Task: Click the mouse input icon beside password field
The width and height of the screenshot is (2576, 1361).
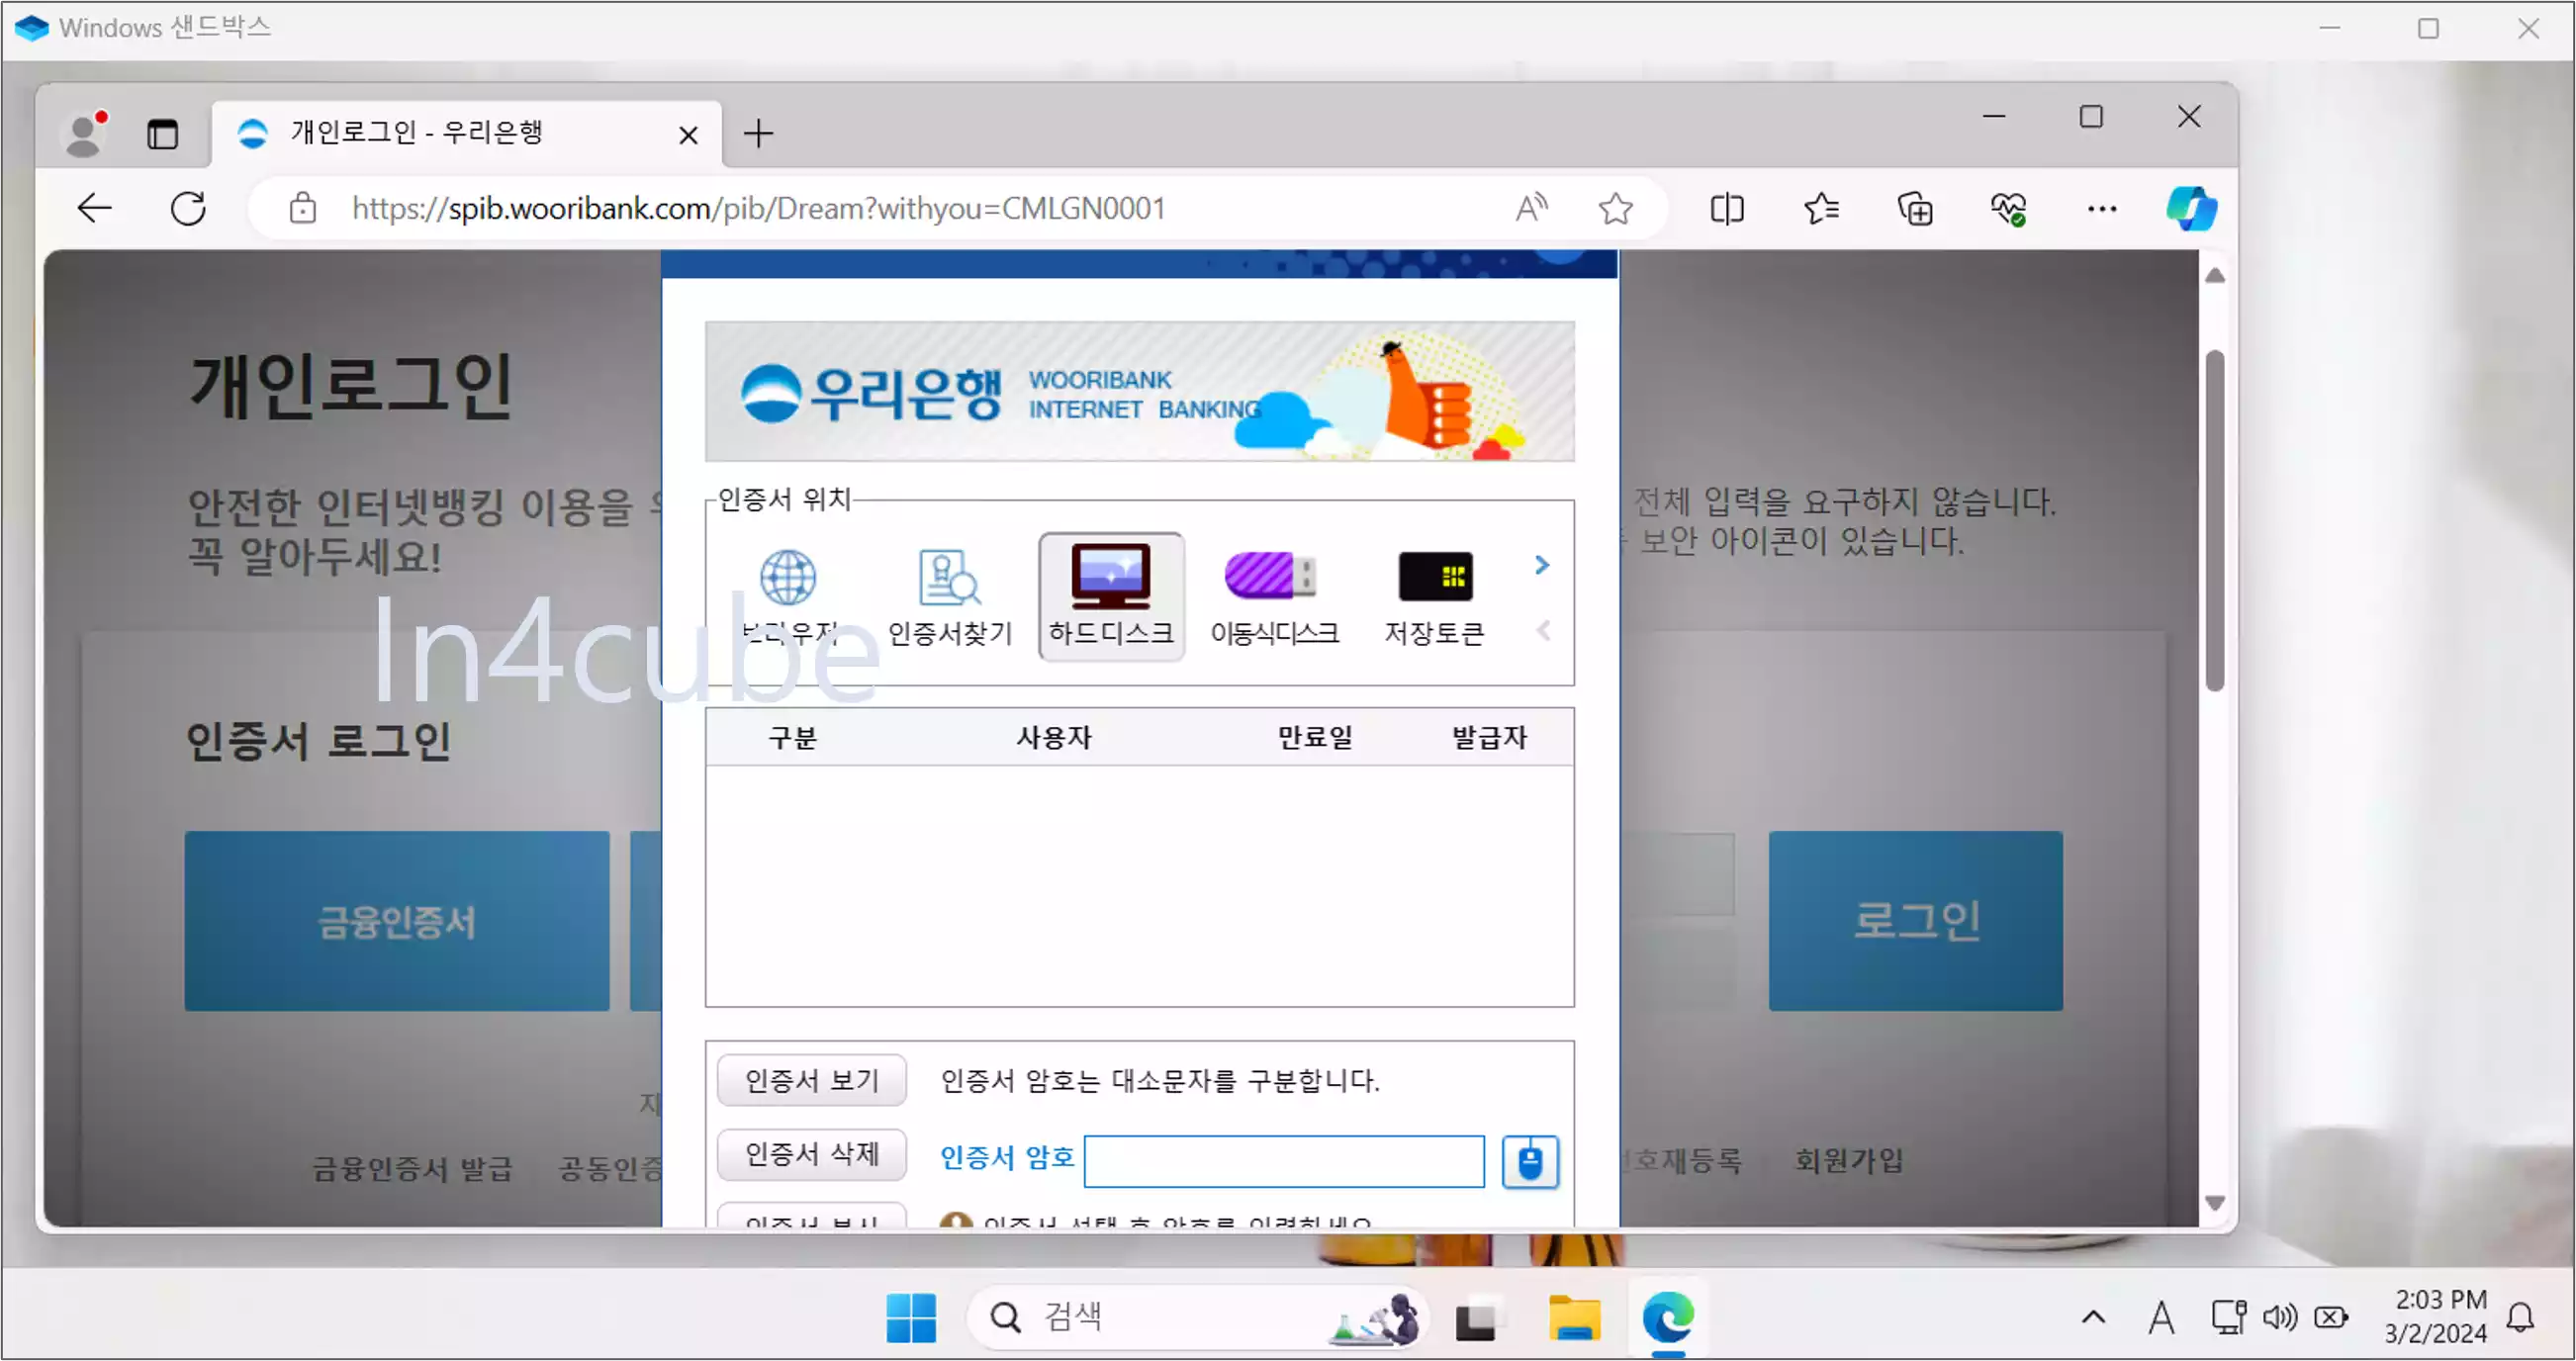Action: 1530,1161
